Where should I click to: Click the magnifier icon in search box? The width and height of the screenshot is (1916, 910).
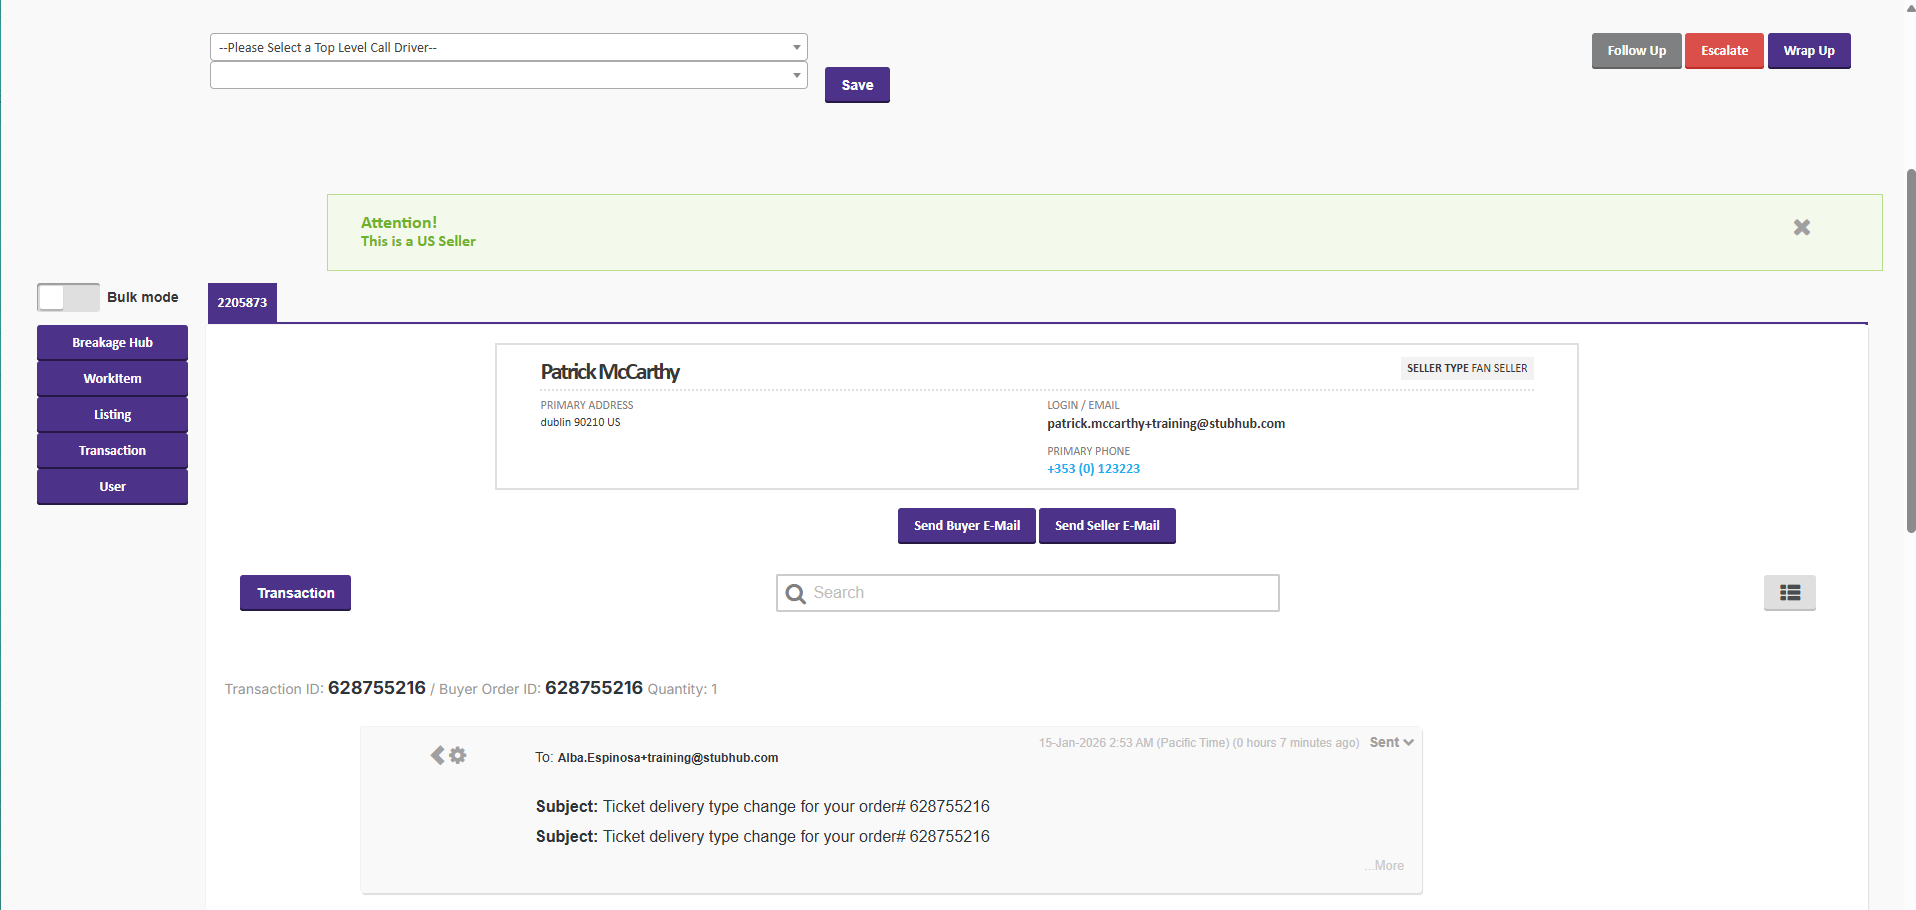coord(796,594)
